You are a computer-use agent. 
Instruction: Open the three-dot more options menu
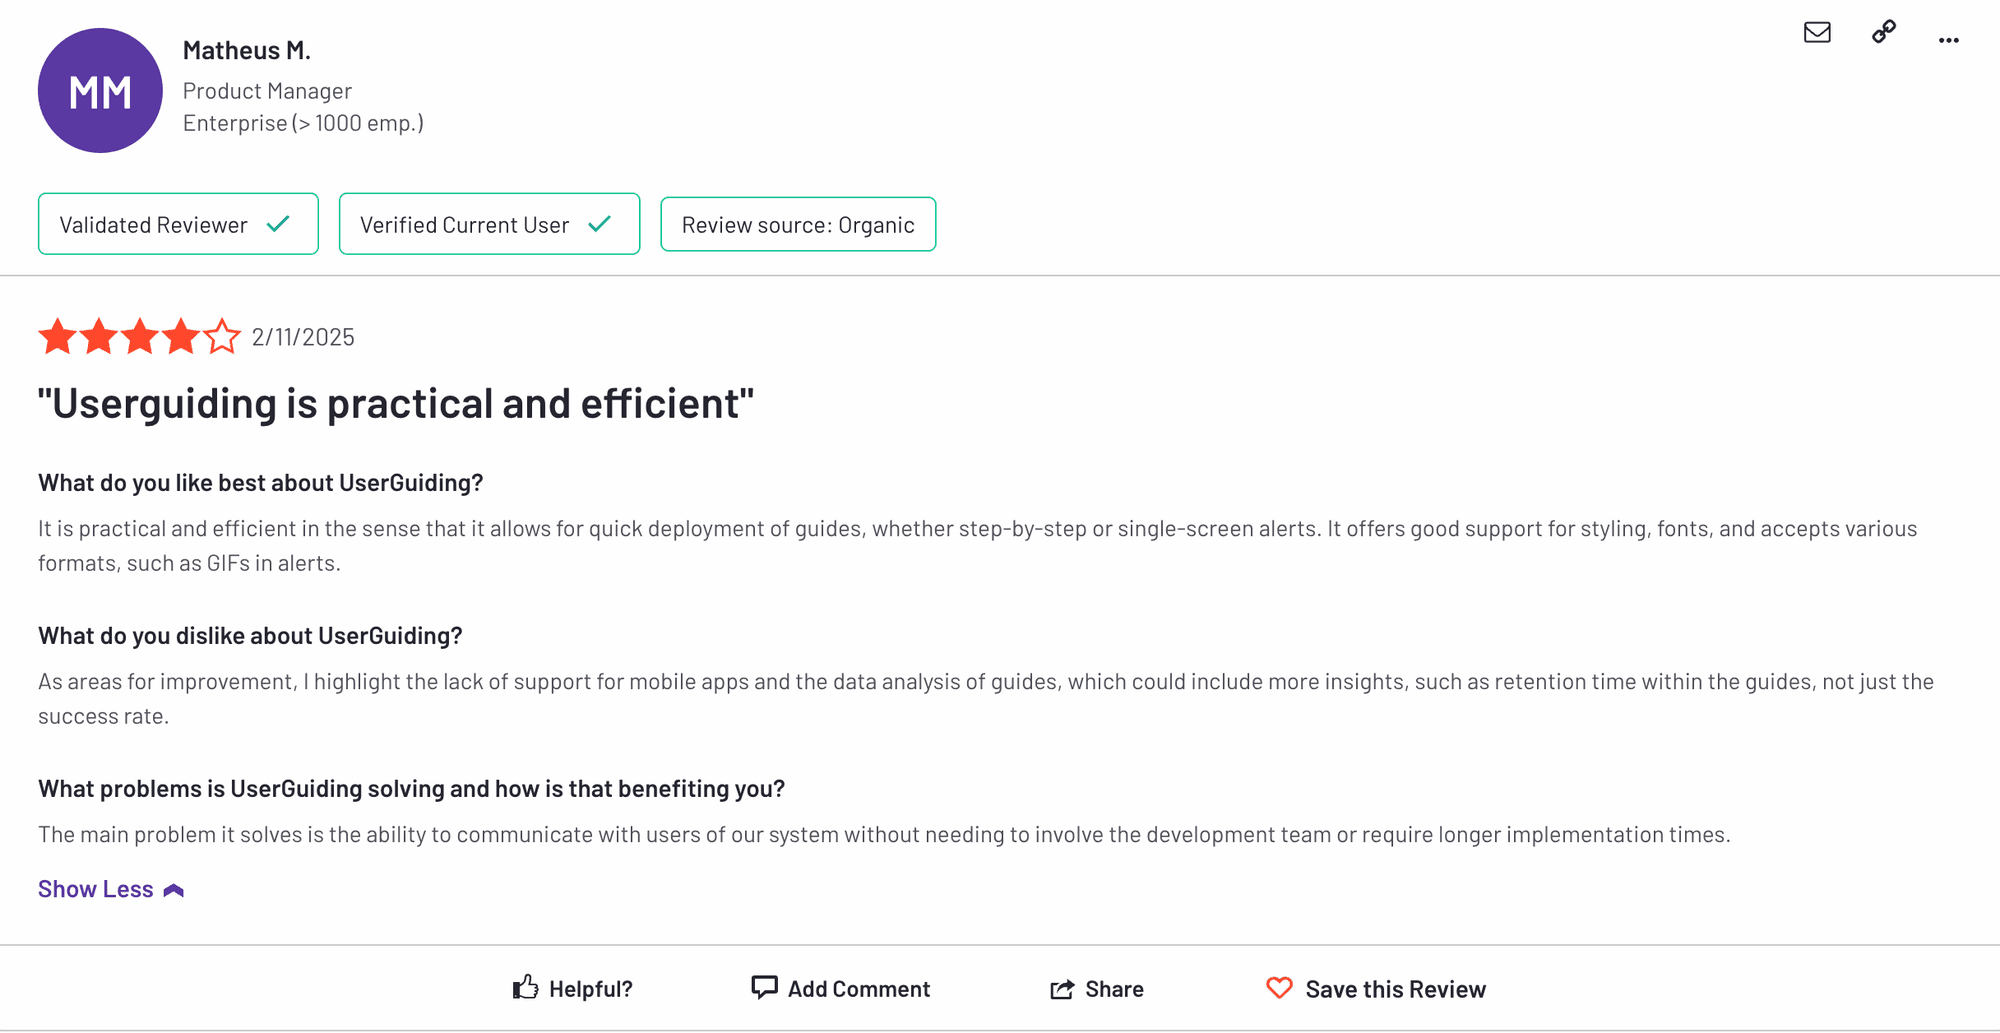click(1948, 40)
